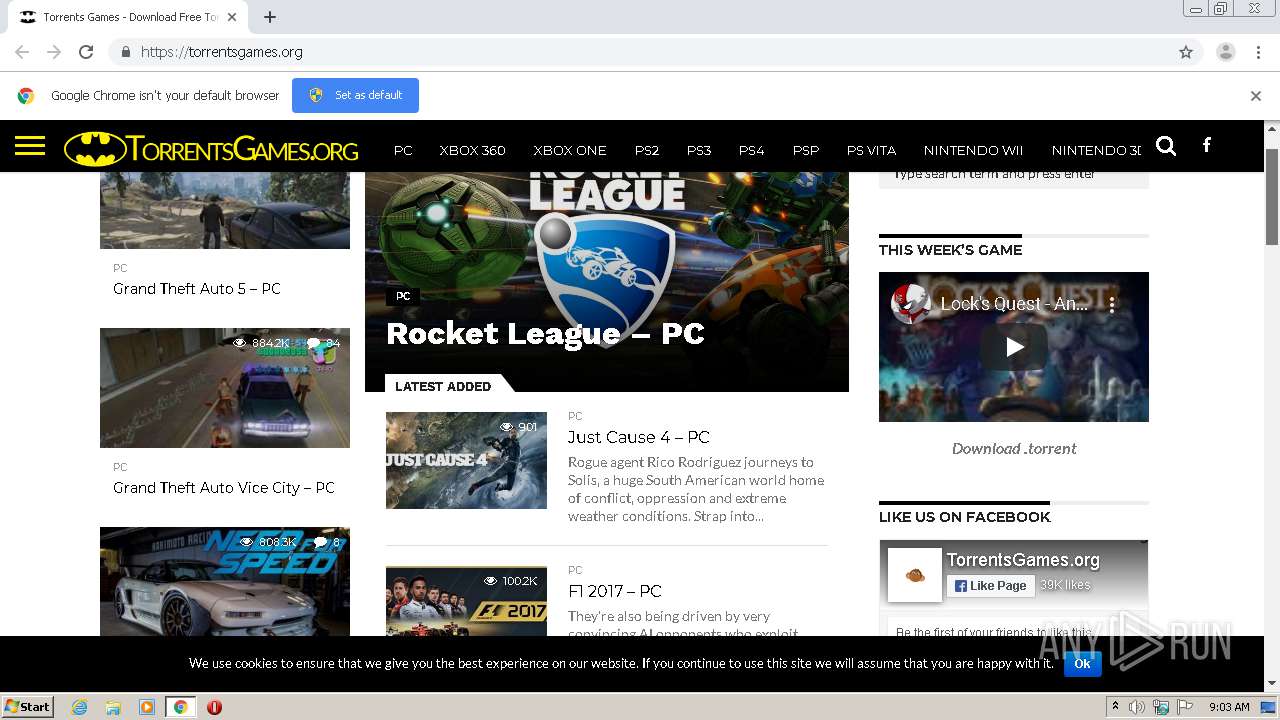Open the TorrentsGames.org Facebook page title

tap(1023, 560)
